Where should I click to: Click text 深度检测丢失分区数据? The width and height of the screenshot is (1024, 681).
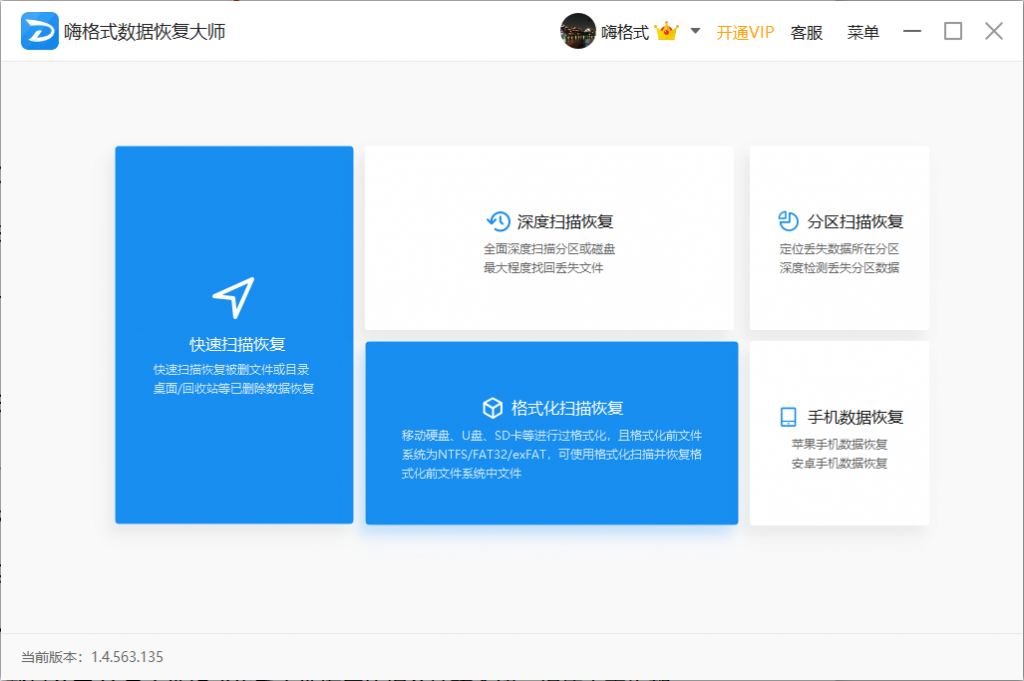[x=839, y=268]
